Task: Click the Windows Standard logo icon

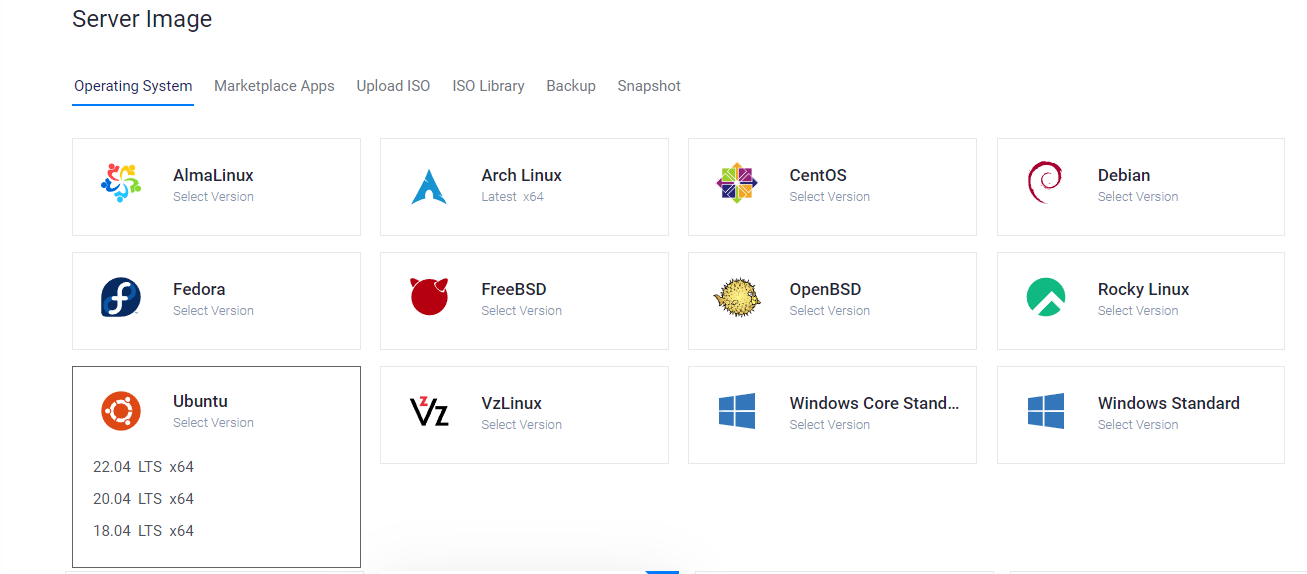Action: [1046, 411]
